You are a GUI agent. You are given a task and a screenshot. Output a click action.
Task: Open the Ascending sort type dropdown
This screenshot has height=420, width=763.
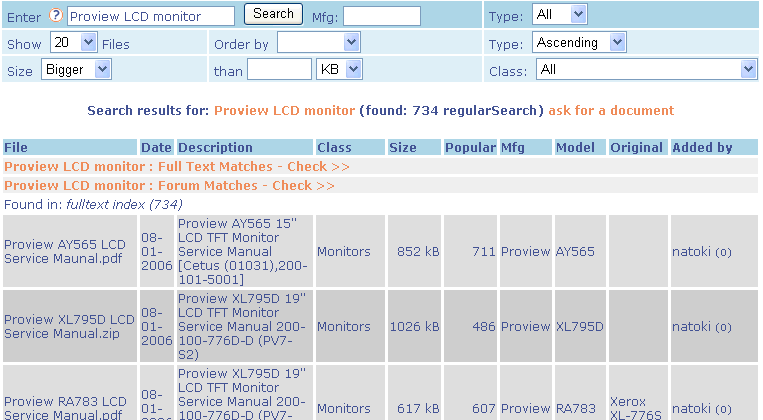click(x=579, y=42)
